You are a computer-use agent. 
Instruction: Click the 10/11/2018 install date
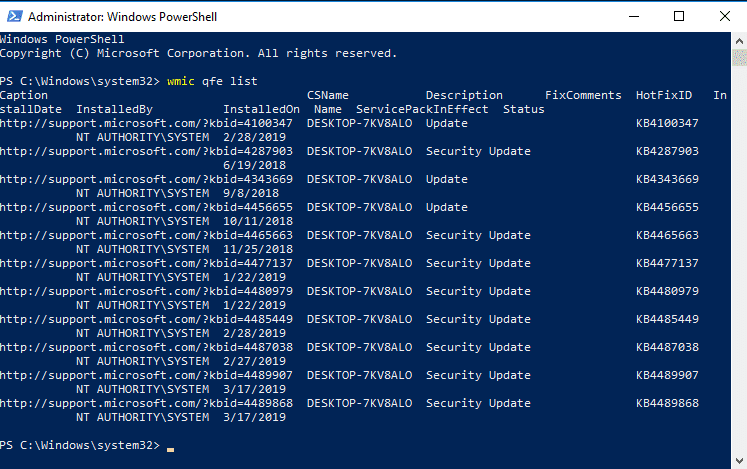(x=258, y=222)
